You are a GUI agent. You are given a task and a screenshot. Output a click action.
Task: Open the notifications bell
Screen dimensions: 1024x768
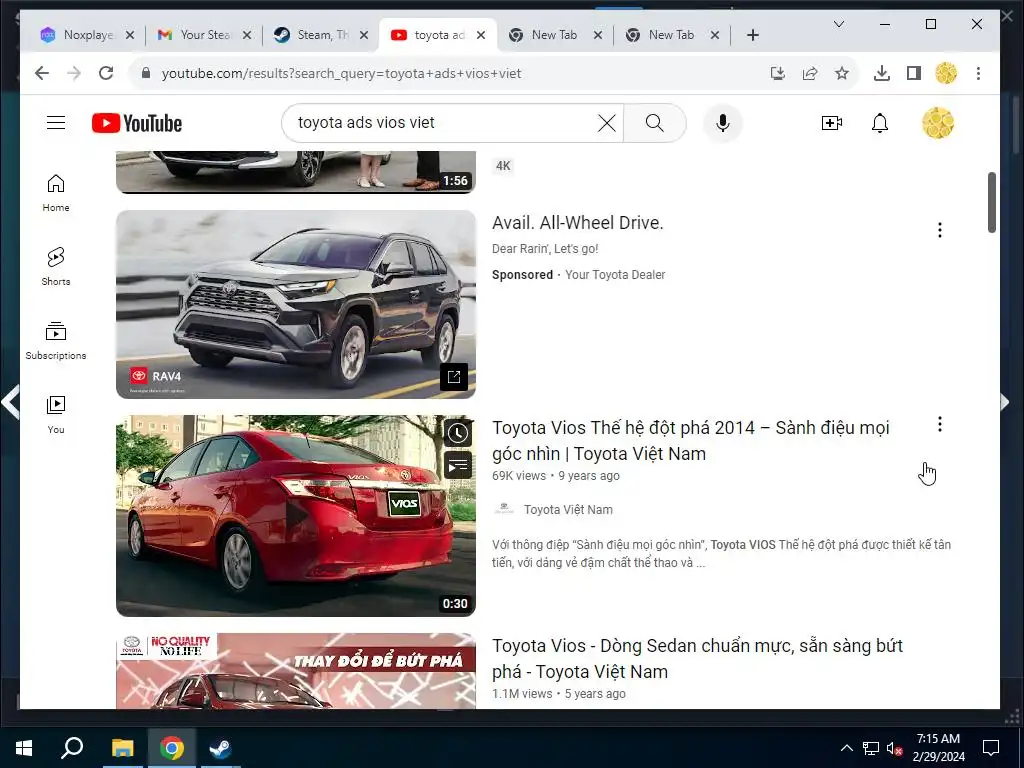[x=880, y=123]
